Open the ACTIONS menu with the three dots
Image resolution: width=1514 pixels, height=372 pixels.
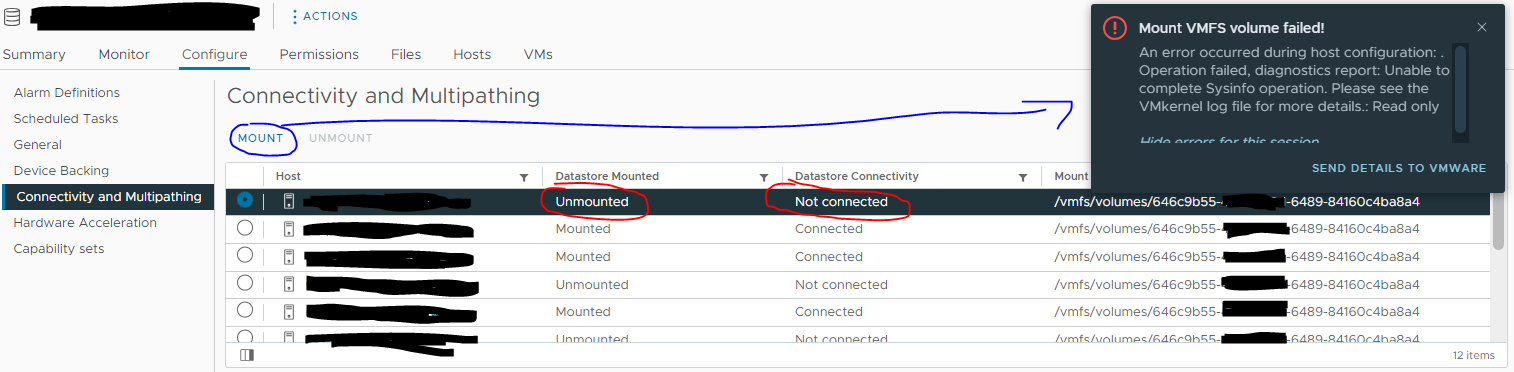(x=324, y=16)
